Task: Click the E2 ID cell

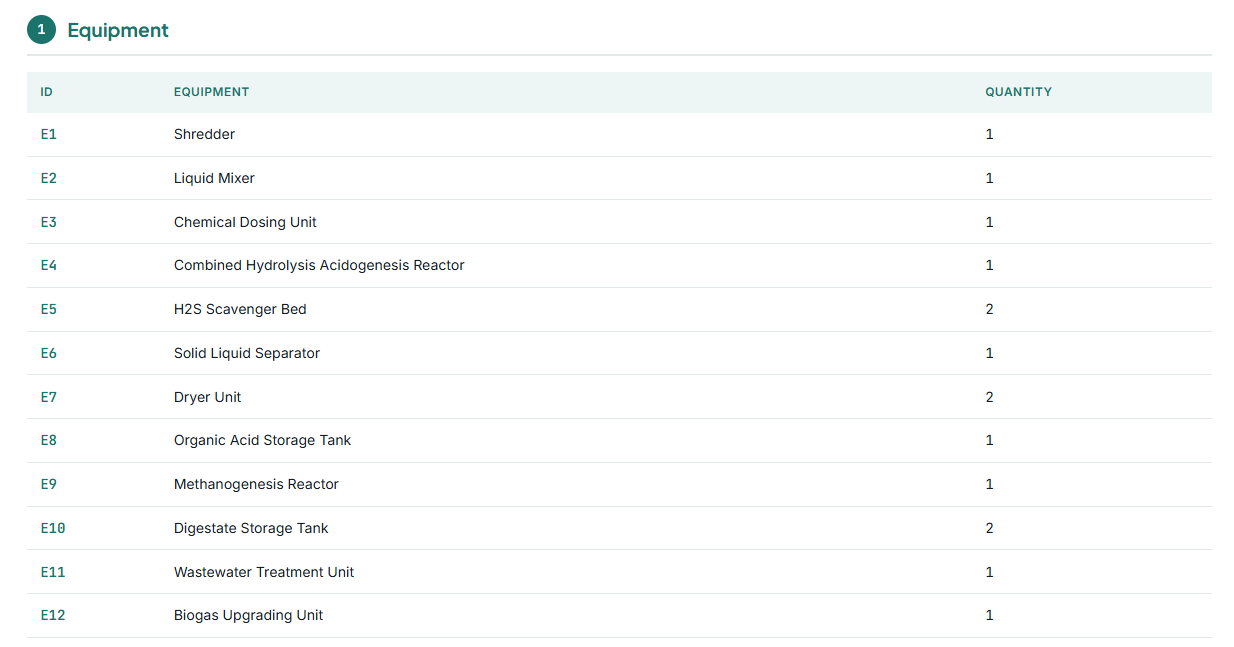Action: tap(49, 178)
